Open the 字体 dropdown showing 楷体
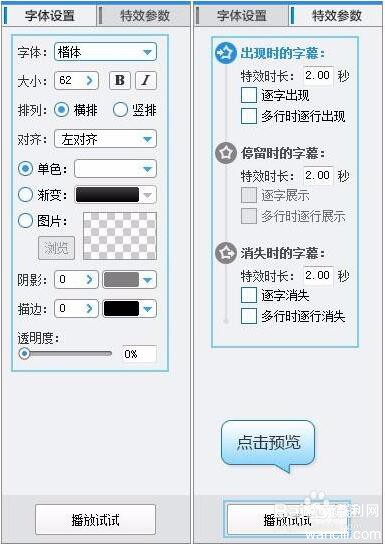Viewport: 385px width, 545px height. (x=105, y=52)
